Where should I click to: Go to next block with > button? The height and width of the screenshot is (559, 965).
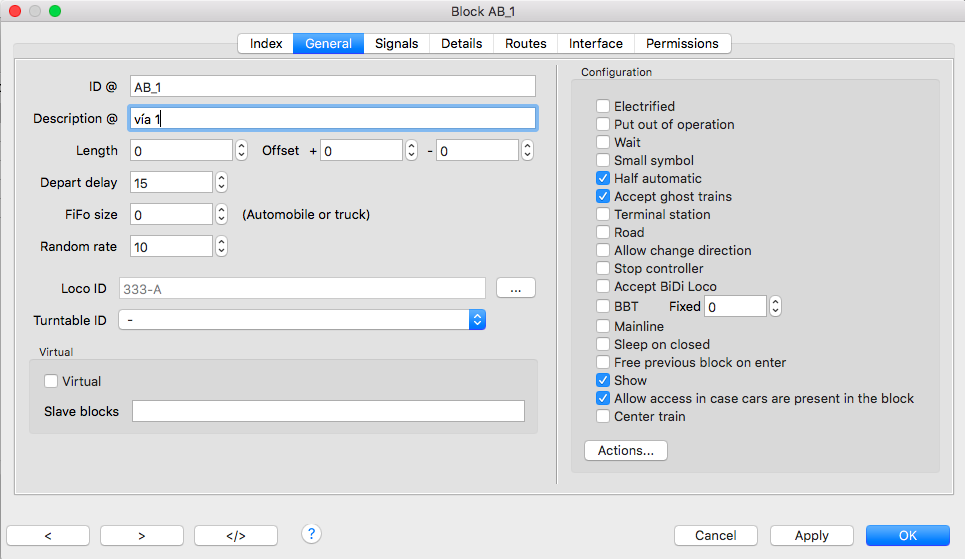tap(142, 536)
